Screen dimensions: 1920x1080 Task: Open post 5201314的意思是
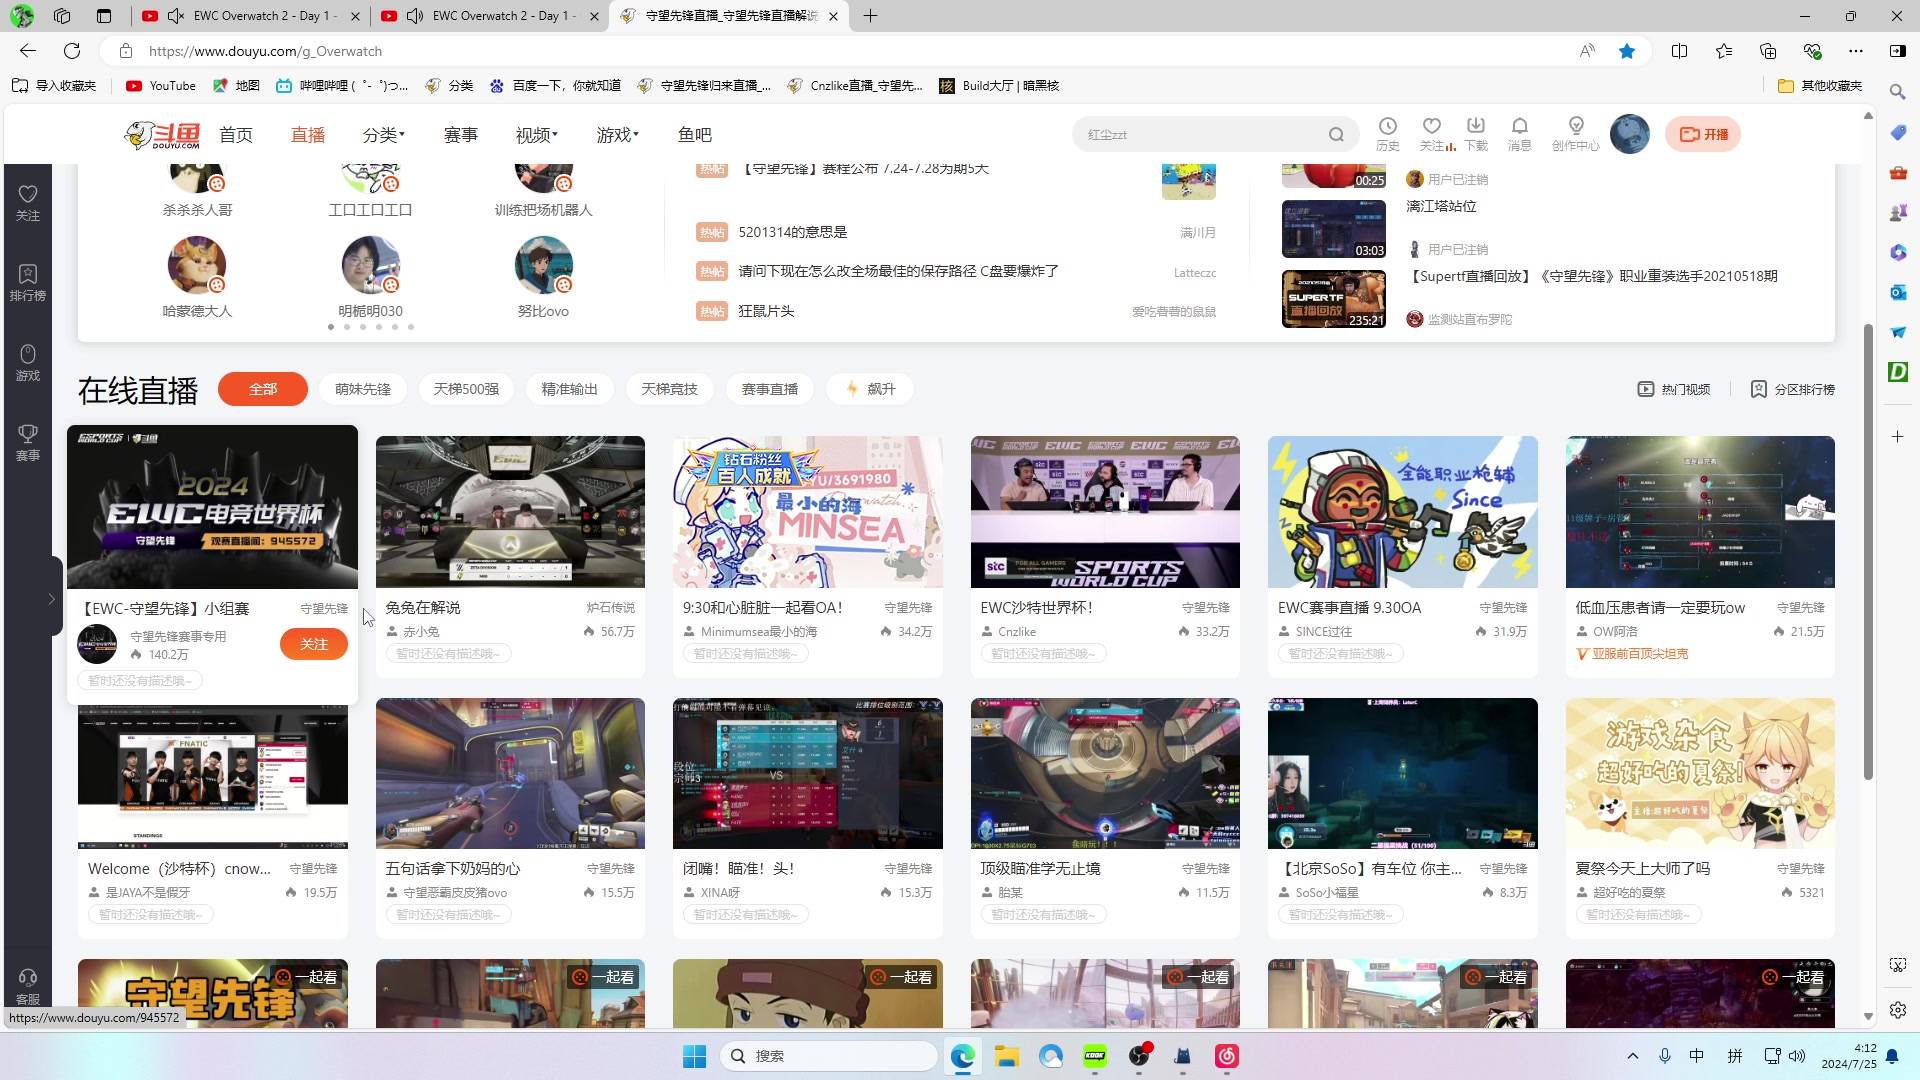pos(793,232)
